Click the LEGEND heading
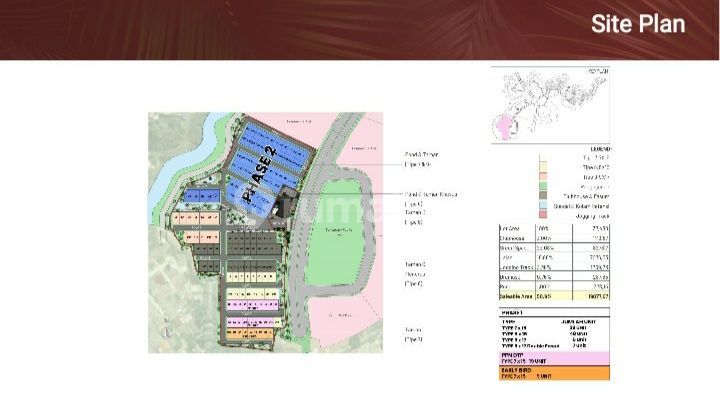 [601, 149]
